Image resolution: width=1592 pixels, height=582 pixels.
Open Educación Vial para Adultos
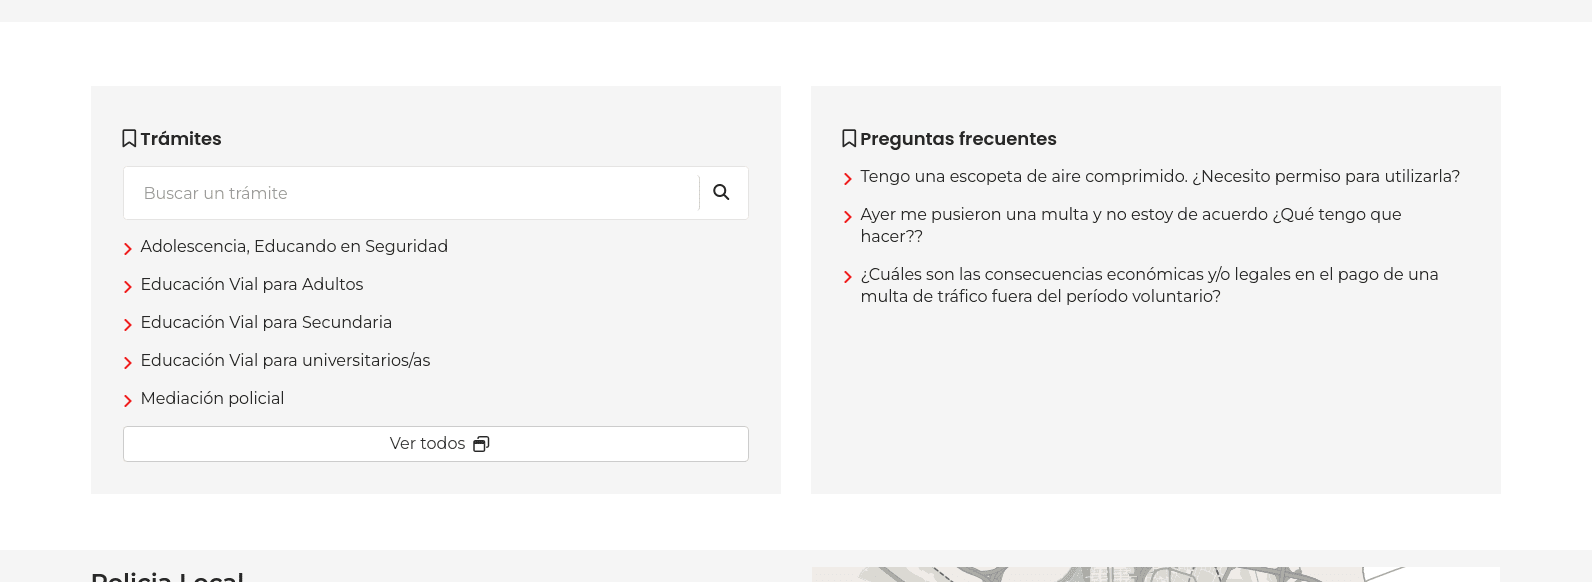point(252,284)
